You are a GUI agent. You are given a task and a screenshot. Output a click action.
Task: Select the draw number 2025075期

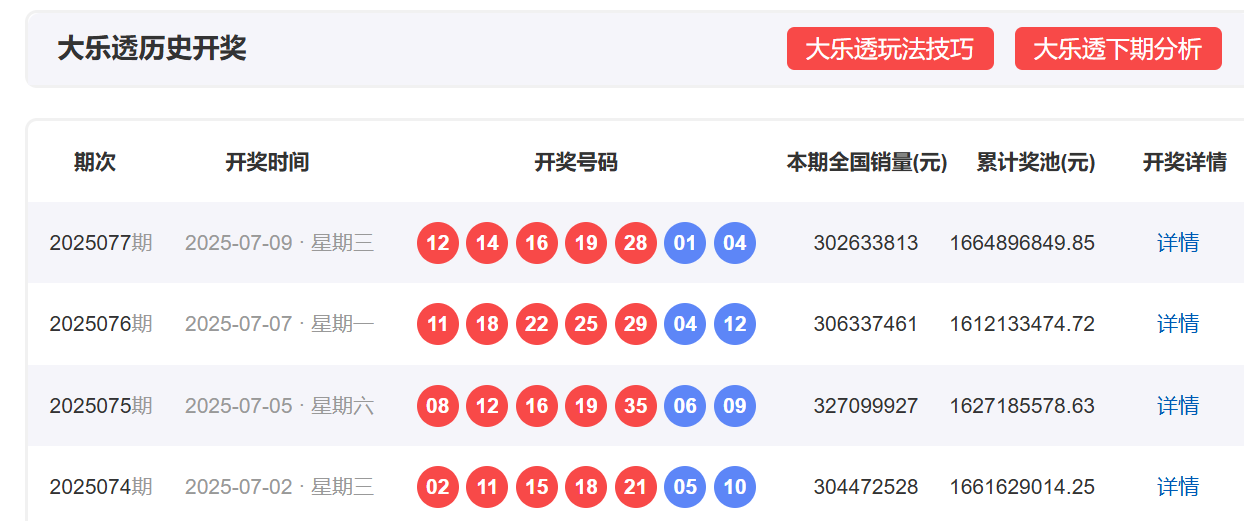(101, 406)
